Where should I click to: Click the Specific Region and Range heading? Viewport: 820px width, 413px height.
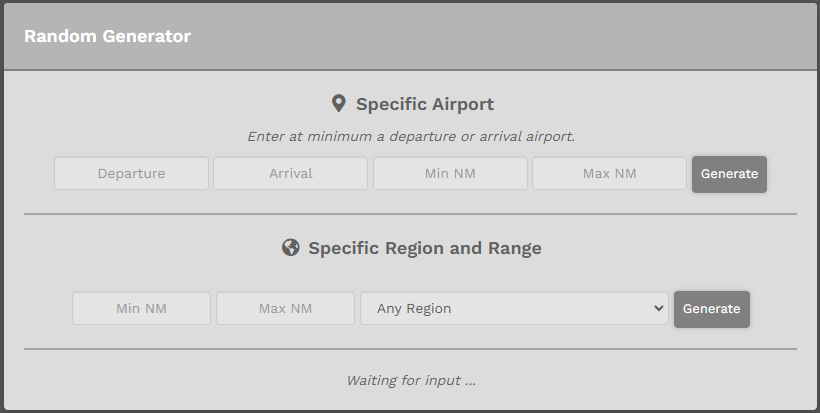tap(425, 248)
